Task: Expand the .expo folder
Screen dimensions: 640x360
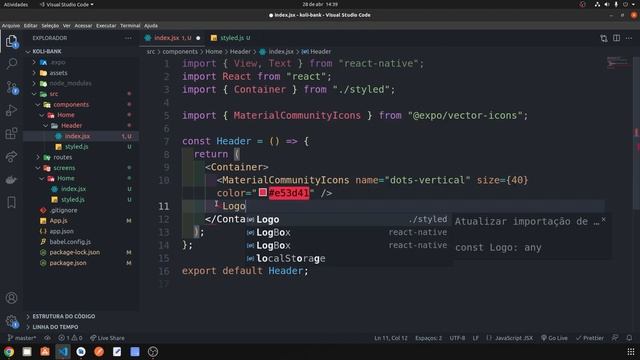Action: click(34, 62)
